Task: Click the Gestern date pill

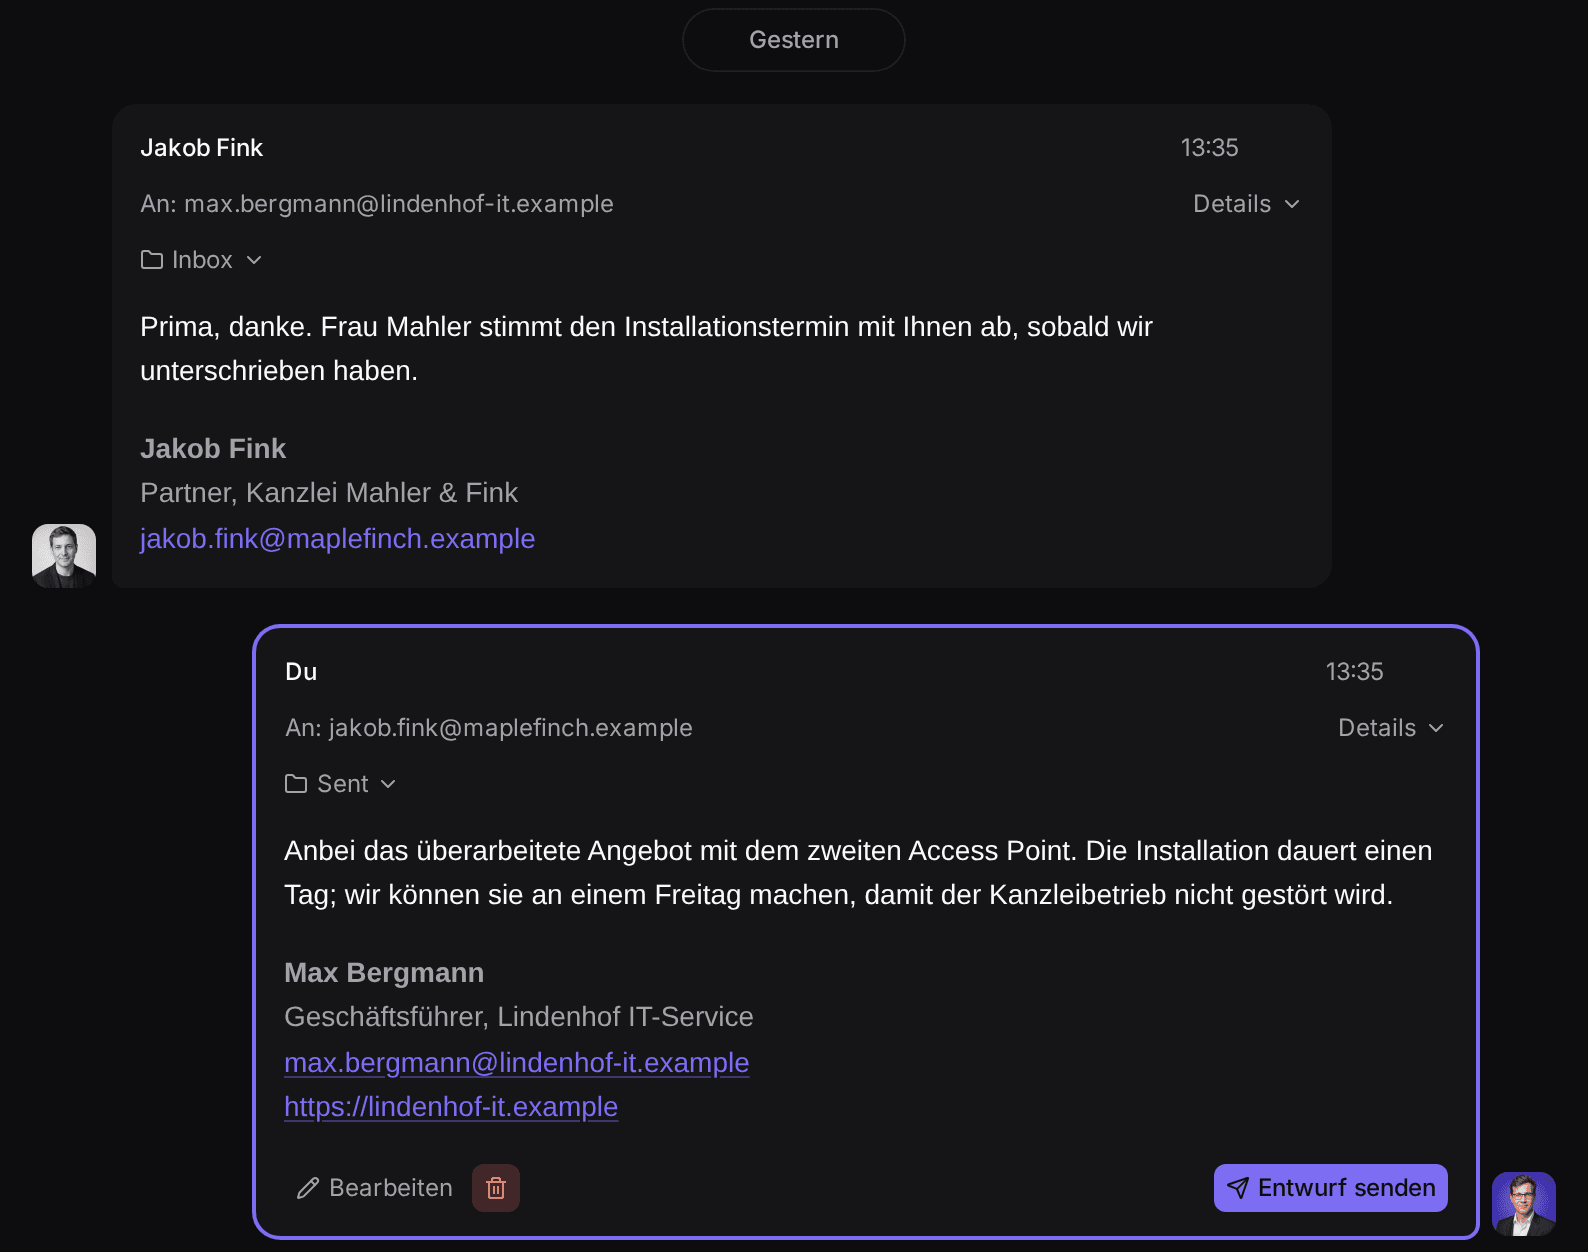Action: (794, 40)
